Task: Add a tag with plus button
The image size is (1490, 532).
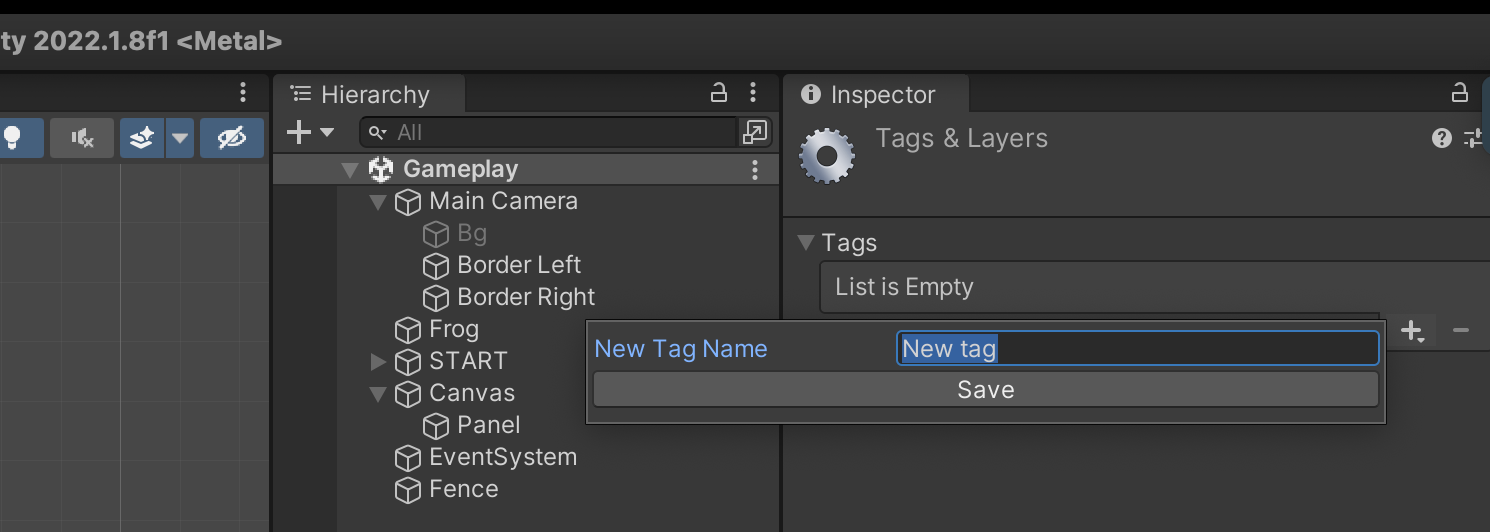Action: pyautogui.click(x=1412, y=330)
